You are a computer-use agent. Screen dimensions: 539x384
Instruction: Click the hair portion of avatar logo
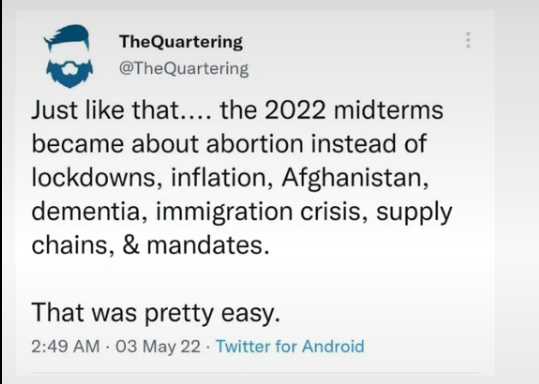click(68, 35)
